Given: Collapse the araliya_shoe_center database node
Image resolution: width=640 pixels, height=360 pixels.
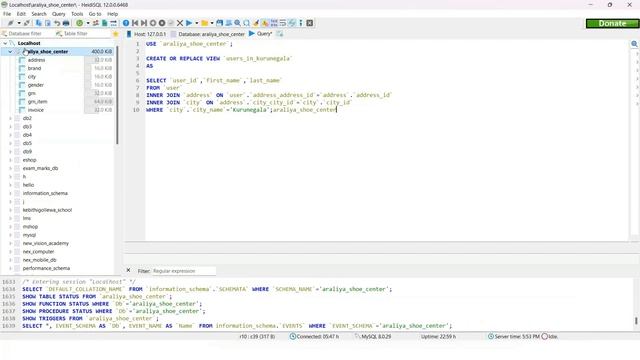Looking at the screenshot, I should (x=10, y=52).
